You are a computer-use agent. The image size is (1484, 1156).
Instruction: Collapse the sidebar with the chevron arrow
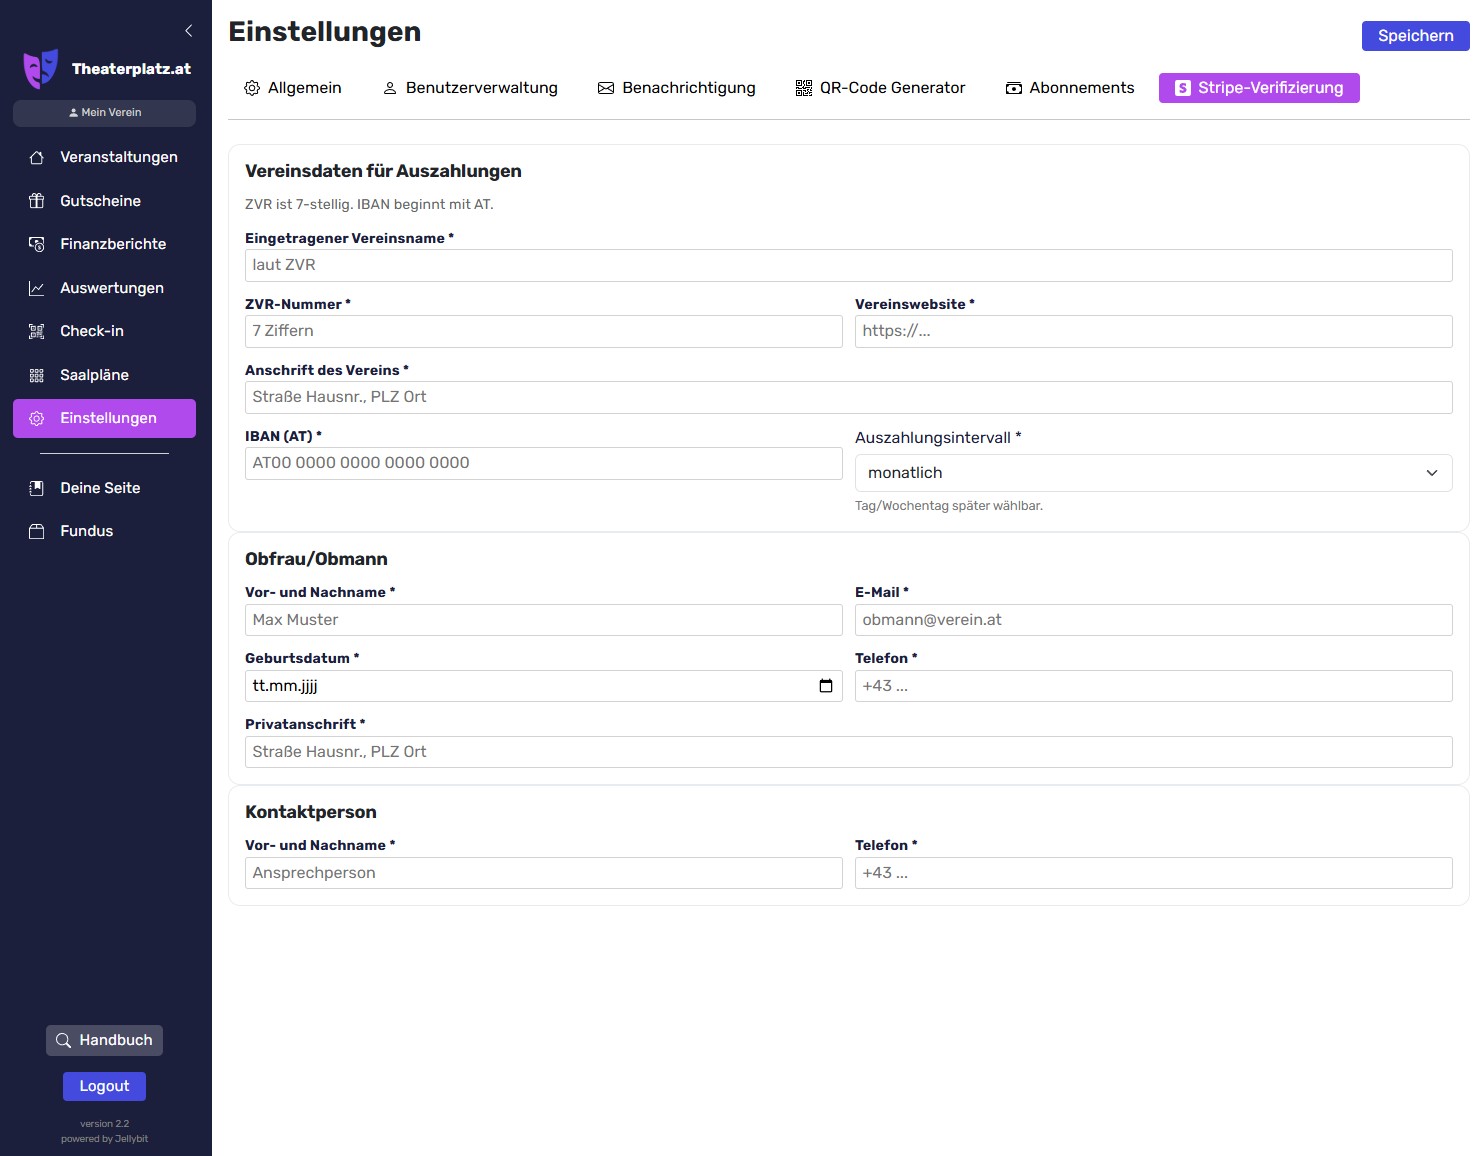click(188, 31)
